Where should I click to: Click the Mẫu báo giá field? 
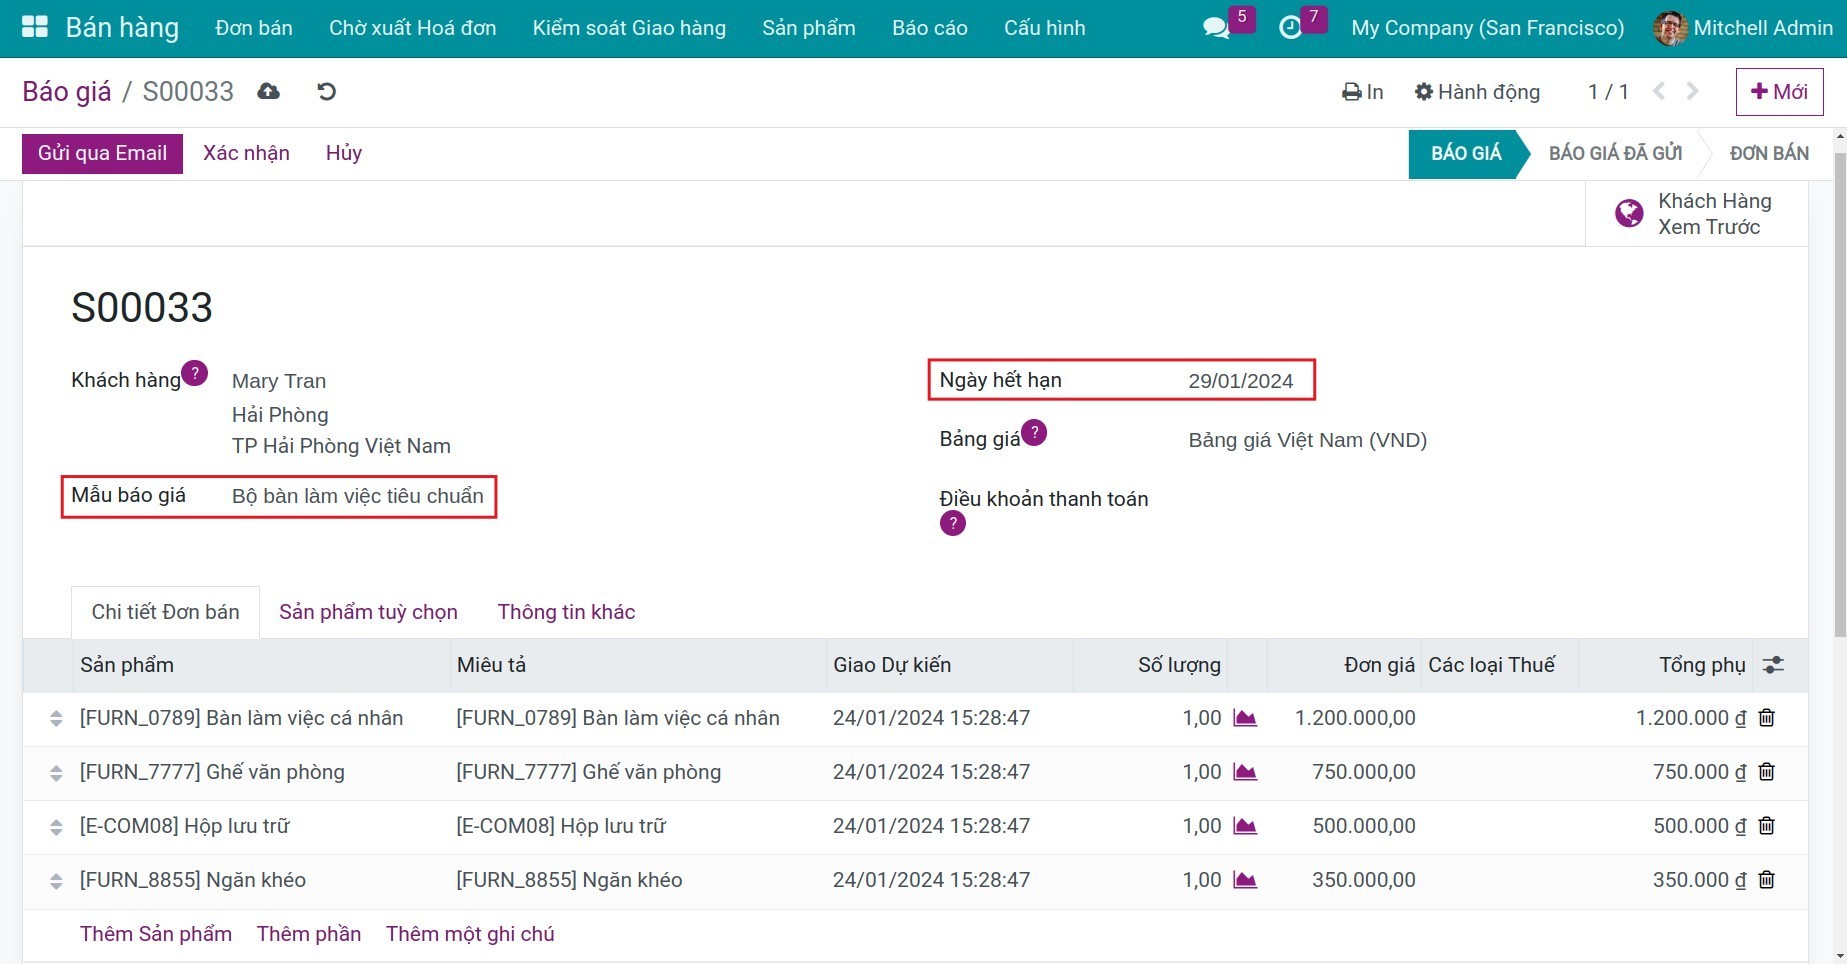[x=357, y=496]
